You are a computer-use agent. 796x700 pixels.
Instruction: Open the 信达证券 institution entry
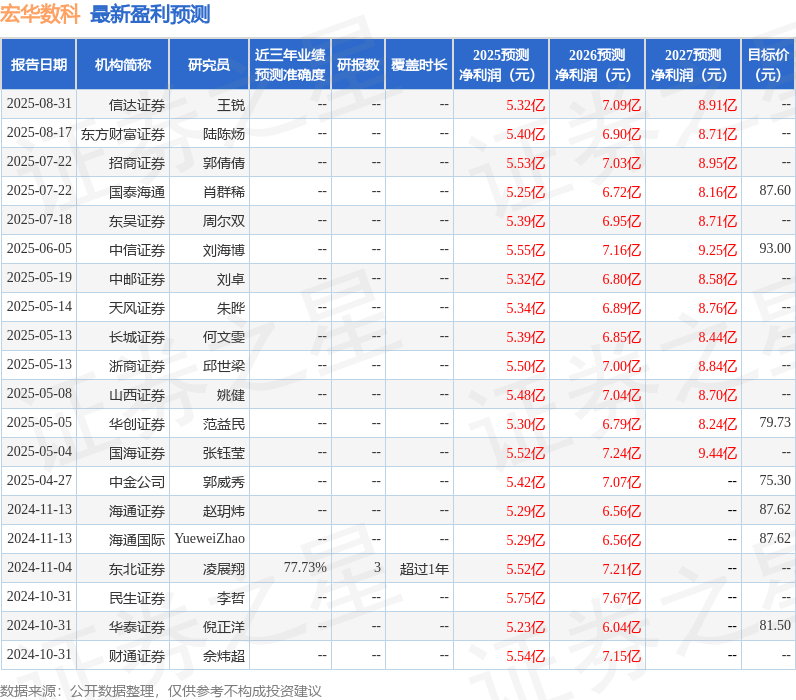click(137, 105)
